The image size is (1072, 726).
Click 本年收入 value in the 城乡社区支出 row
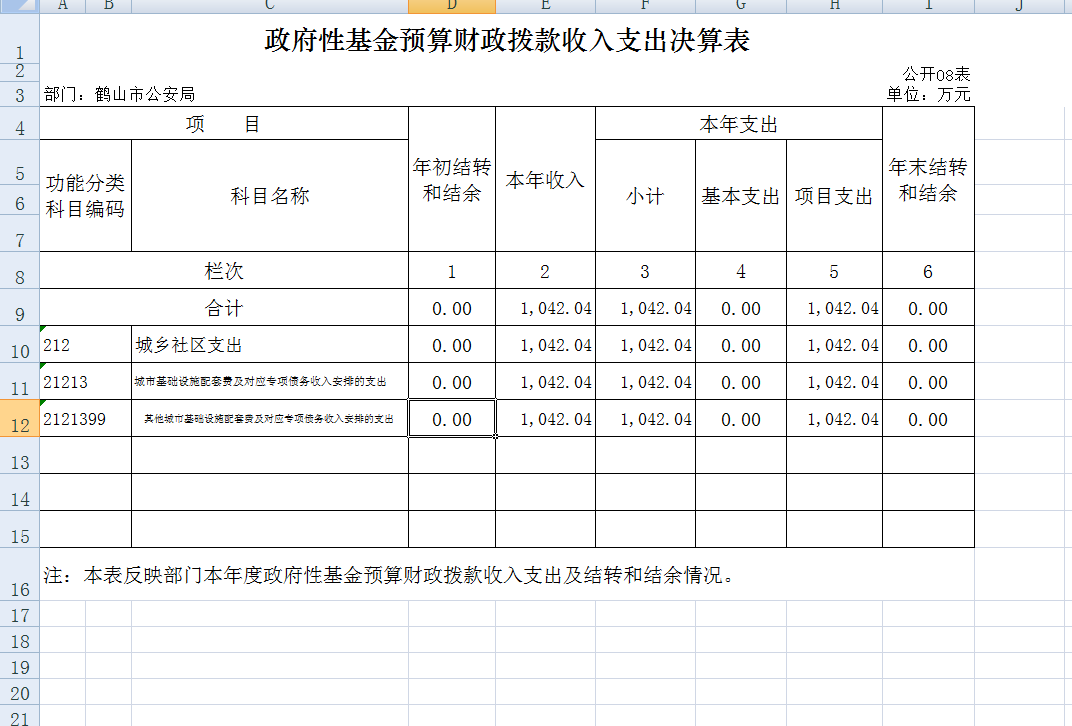pyautogui.click(x=546, y=345)
